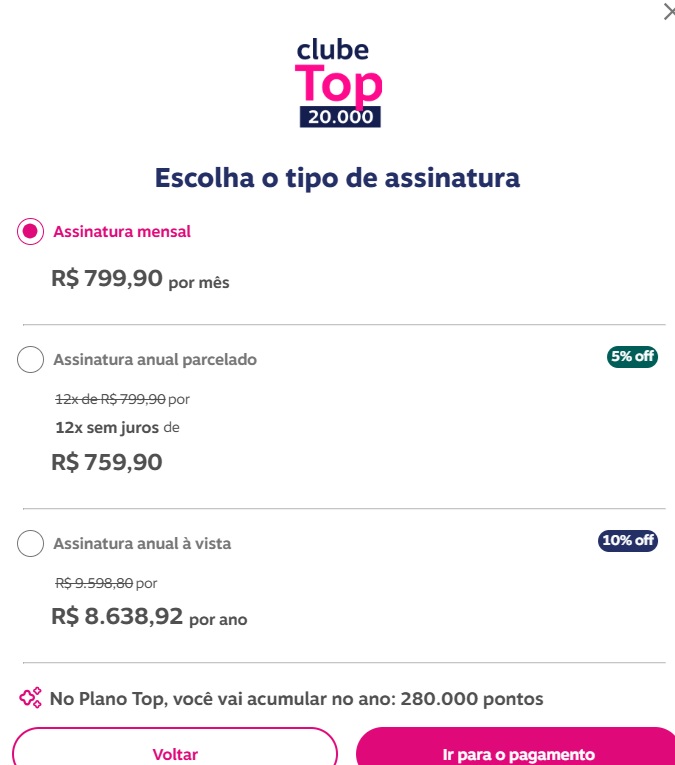Click the sparkle points icon
675x765 pixels.
[x=31, y=698]
